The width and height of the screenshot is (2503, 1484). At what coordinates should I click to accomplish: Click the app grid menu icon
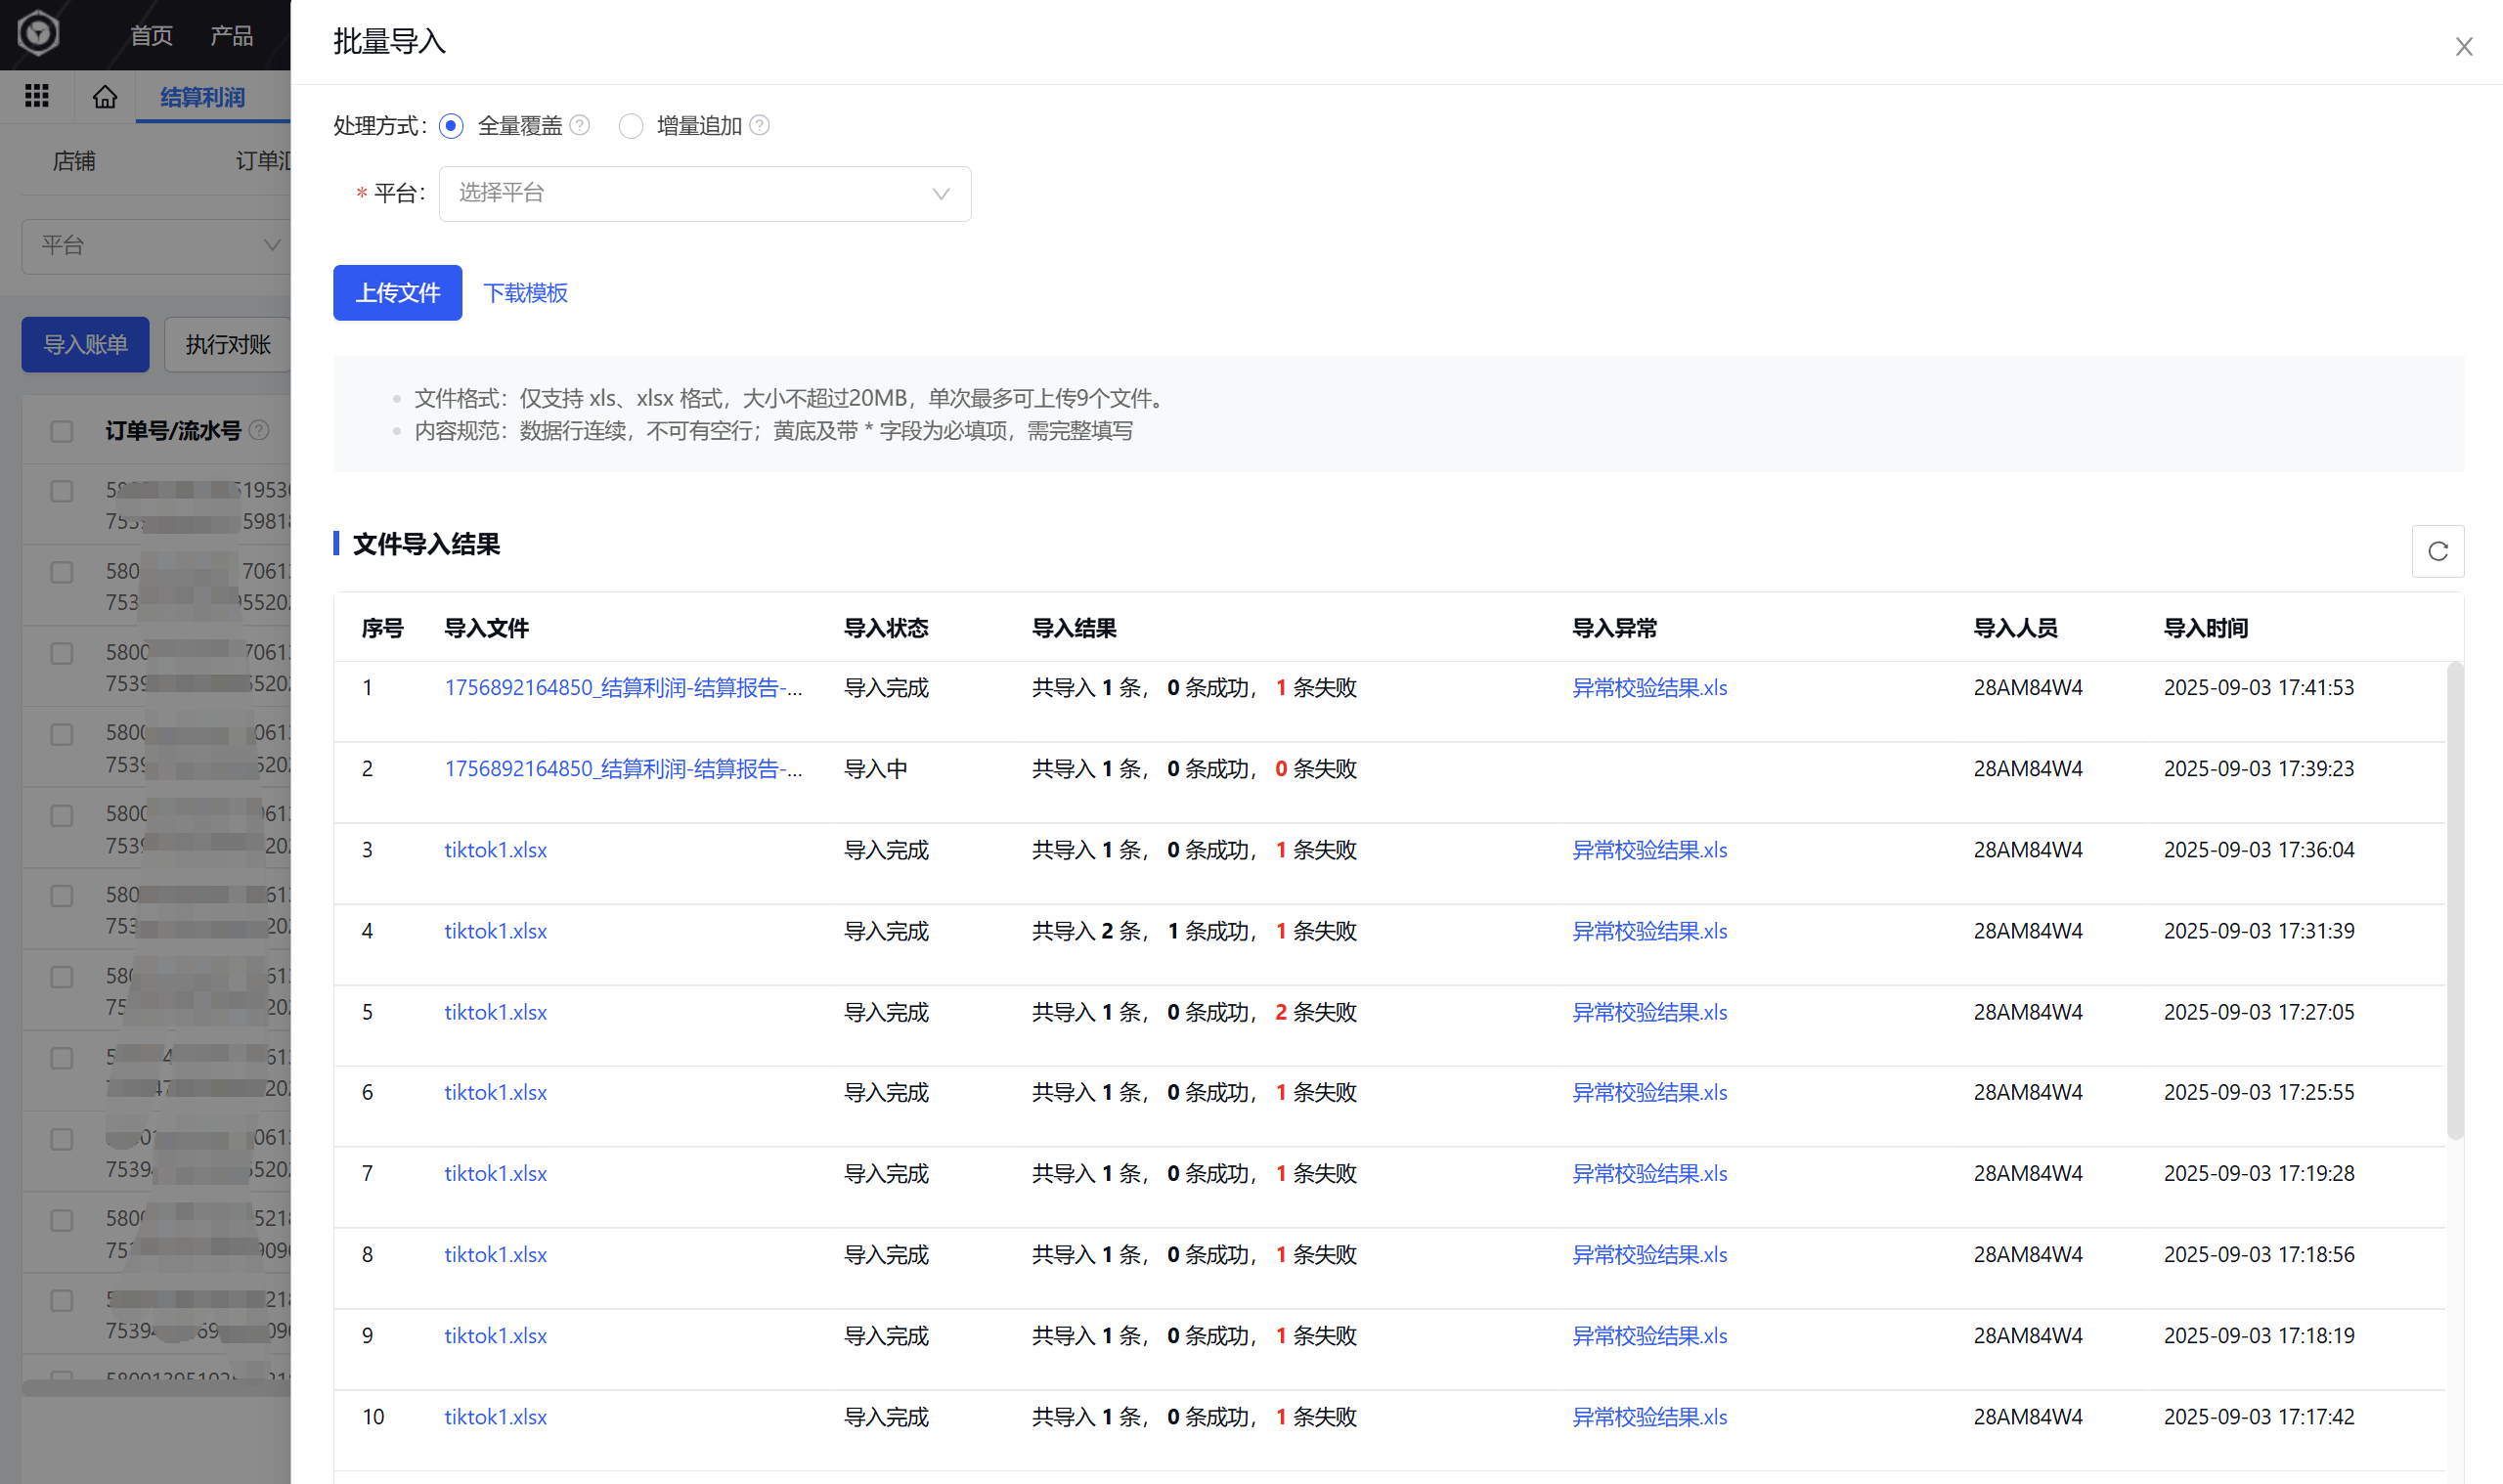coord(37,96)
